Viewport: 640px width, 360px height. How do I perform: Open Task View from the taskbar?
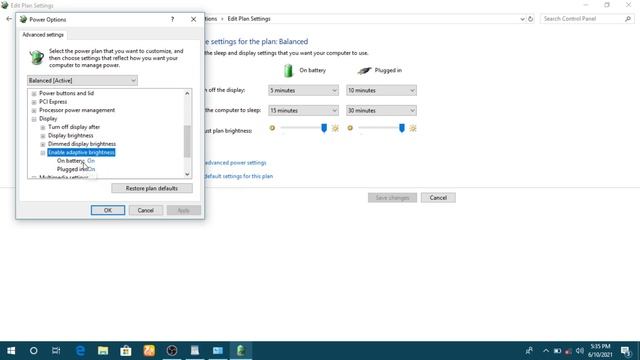coord(56,351)
